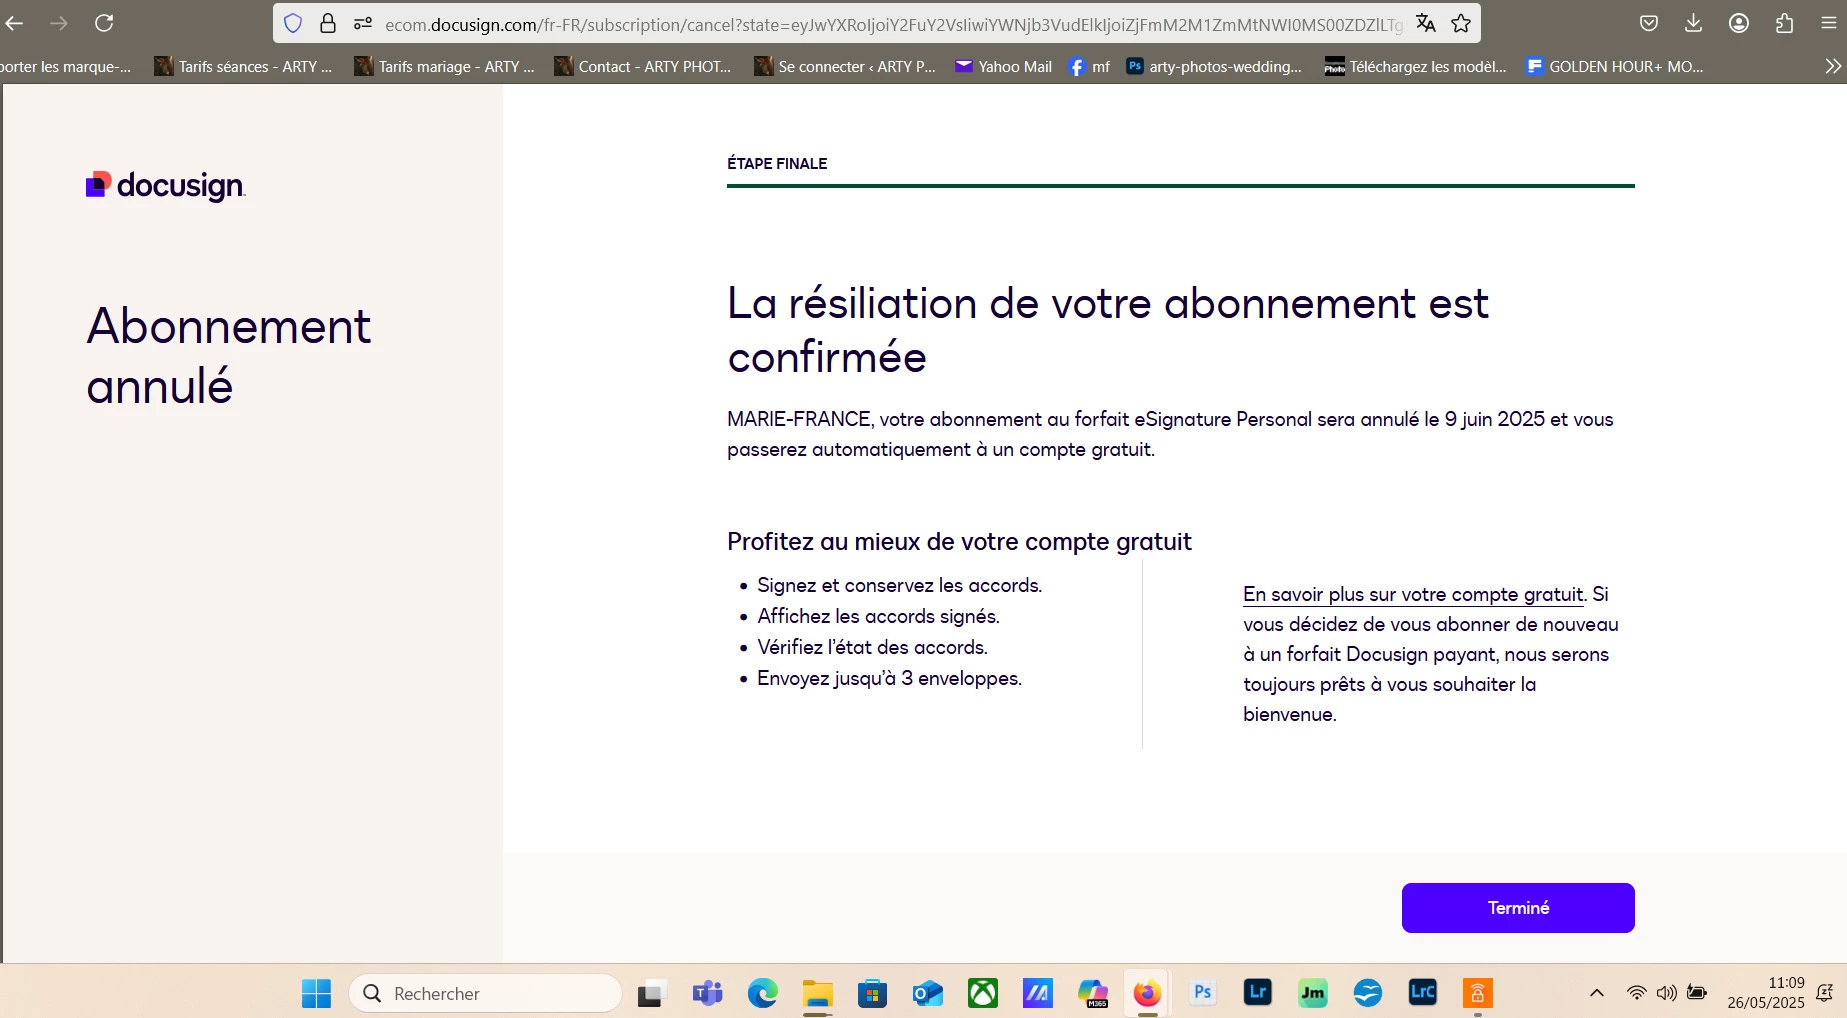This screenshot has width=1847, height=1018.
Task: Launch Lightroom (Lr) from taskbar
Action: (x=1258, y=993)
